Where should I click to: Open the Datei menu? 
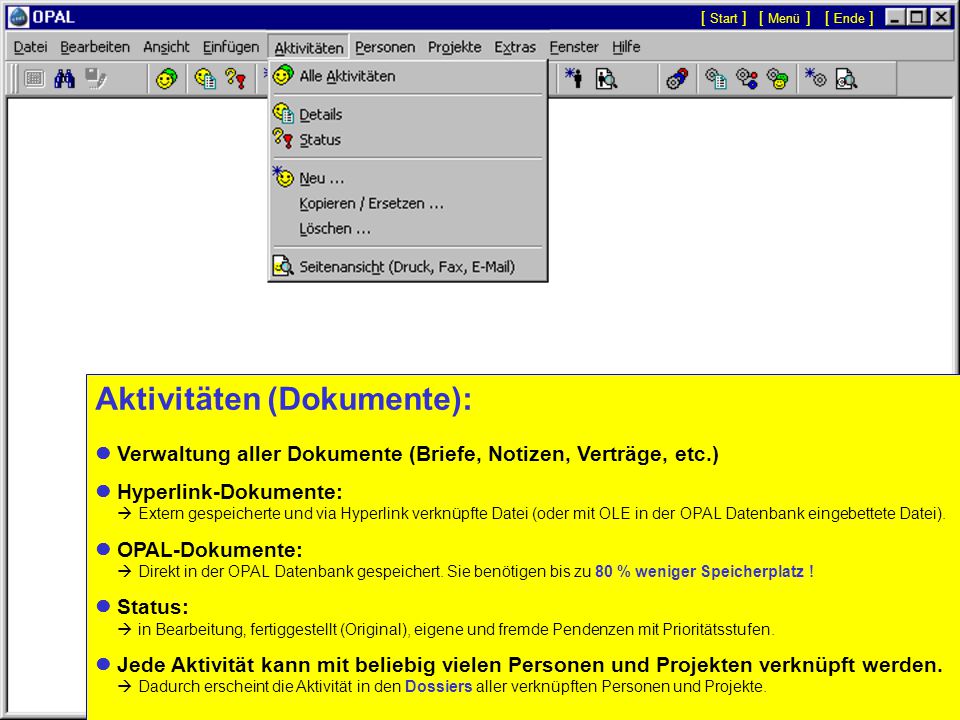(30, 47)
